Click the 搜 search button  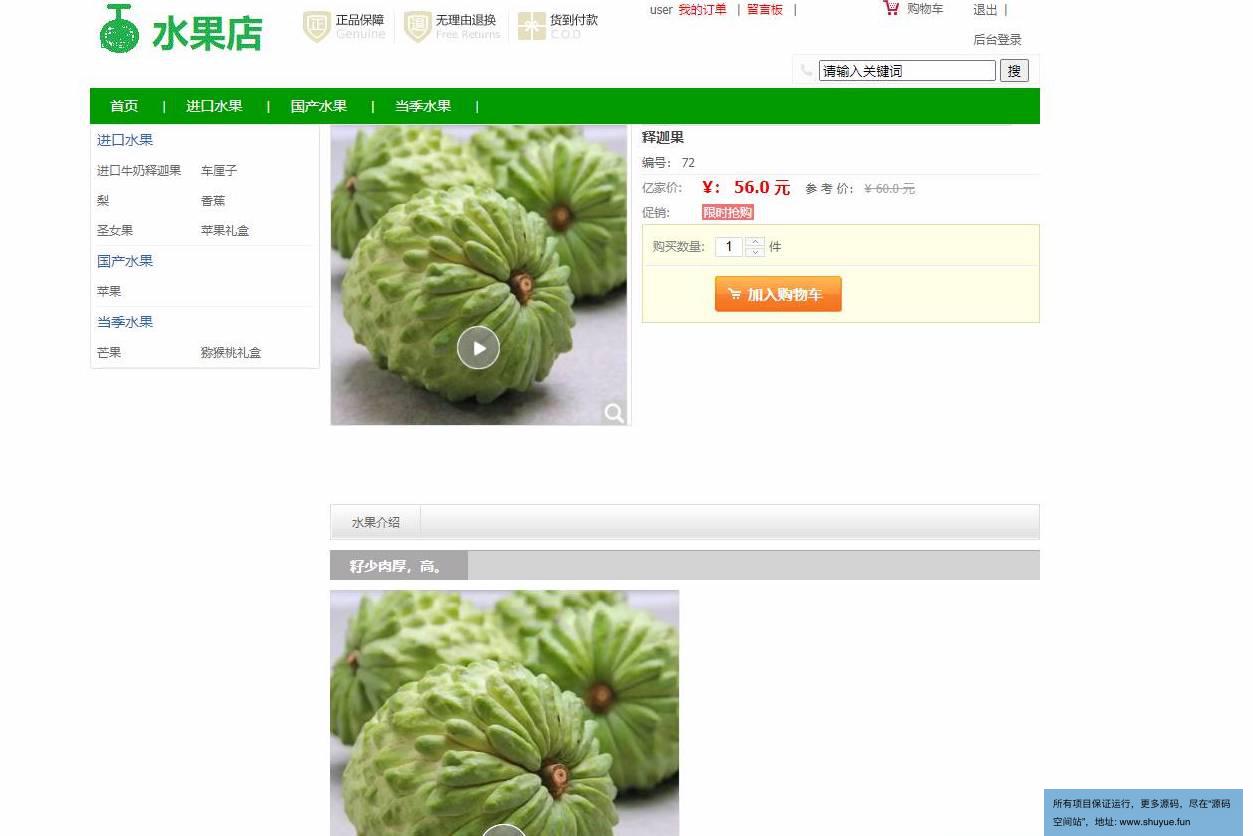[1014, 70]
